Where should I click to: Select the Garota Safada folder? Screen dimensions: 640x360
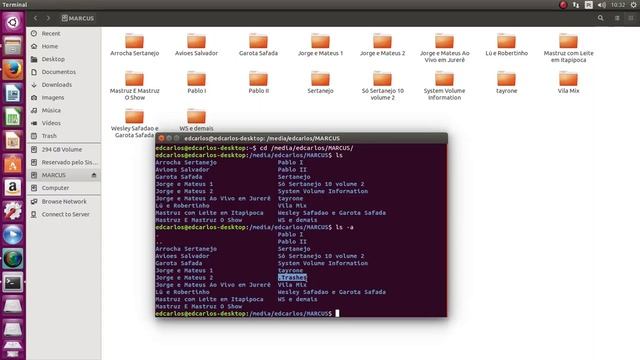(x=258, y=45)
